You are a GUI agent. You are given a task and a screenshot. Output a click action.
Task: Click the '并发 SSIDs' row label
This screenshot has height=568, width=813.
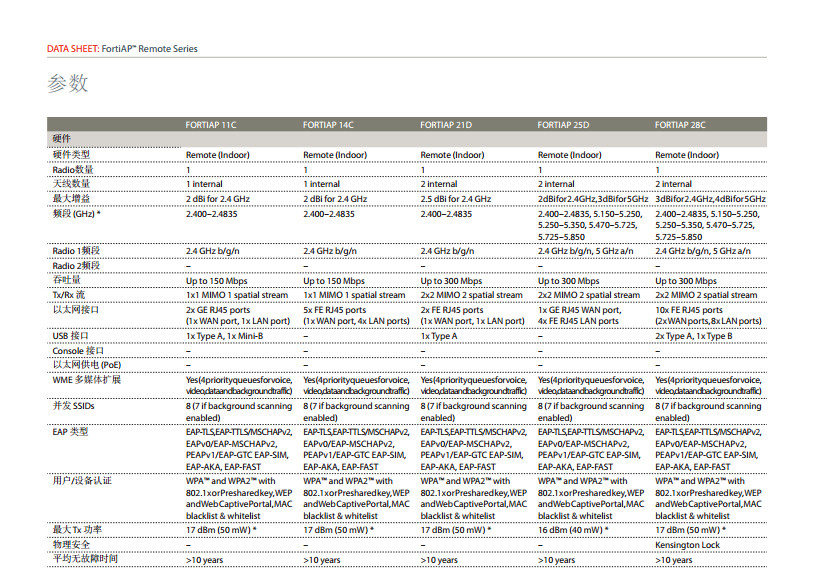pyautogui.click(x=74, y=406)
